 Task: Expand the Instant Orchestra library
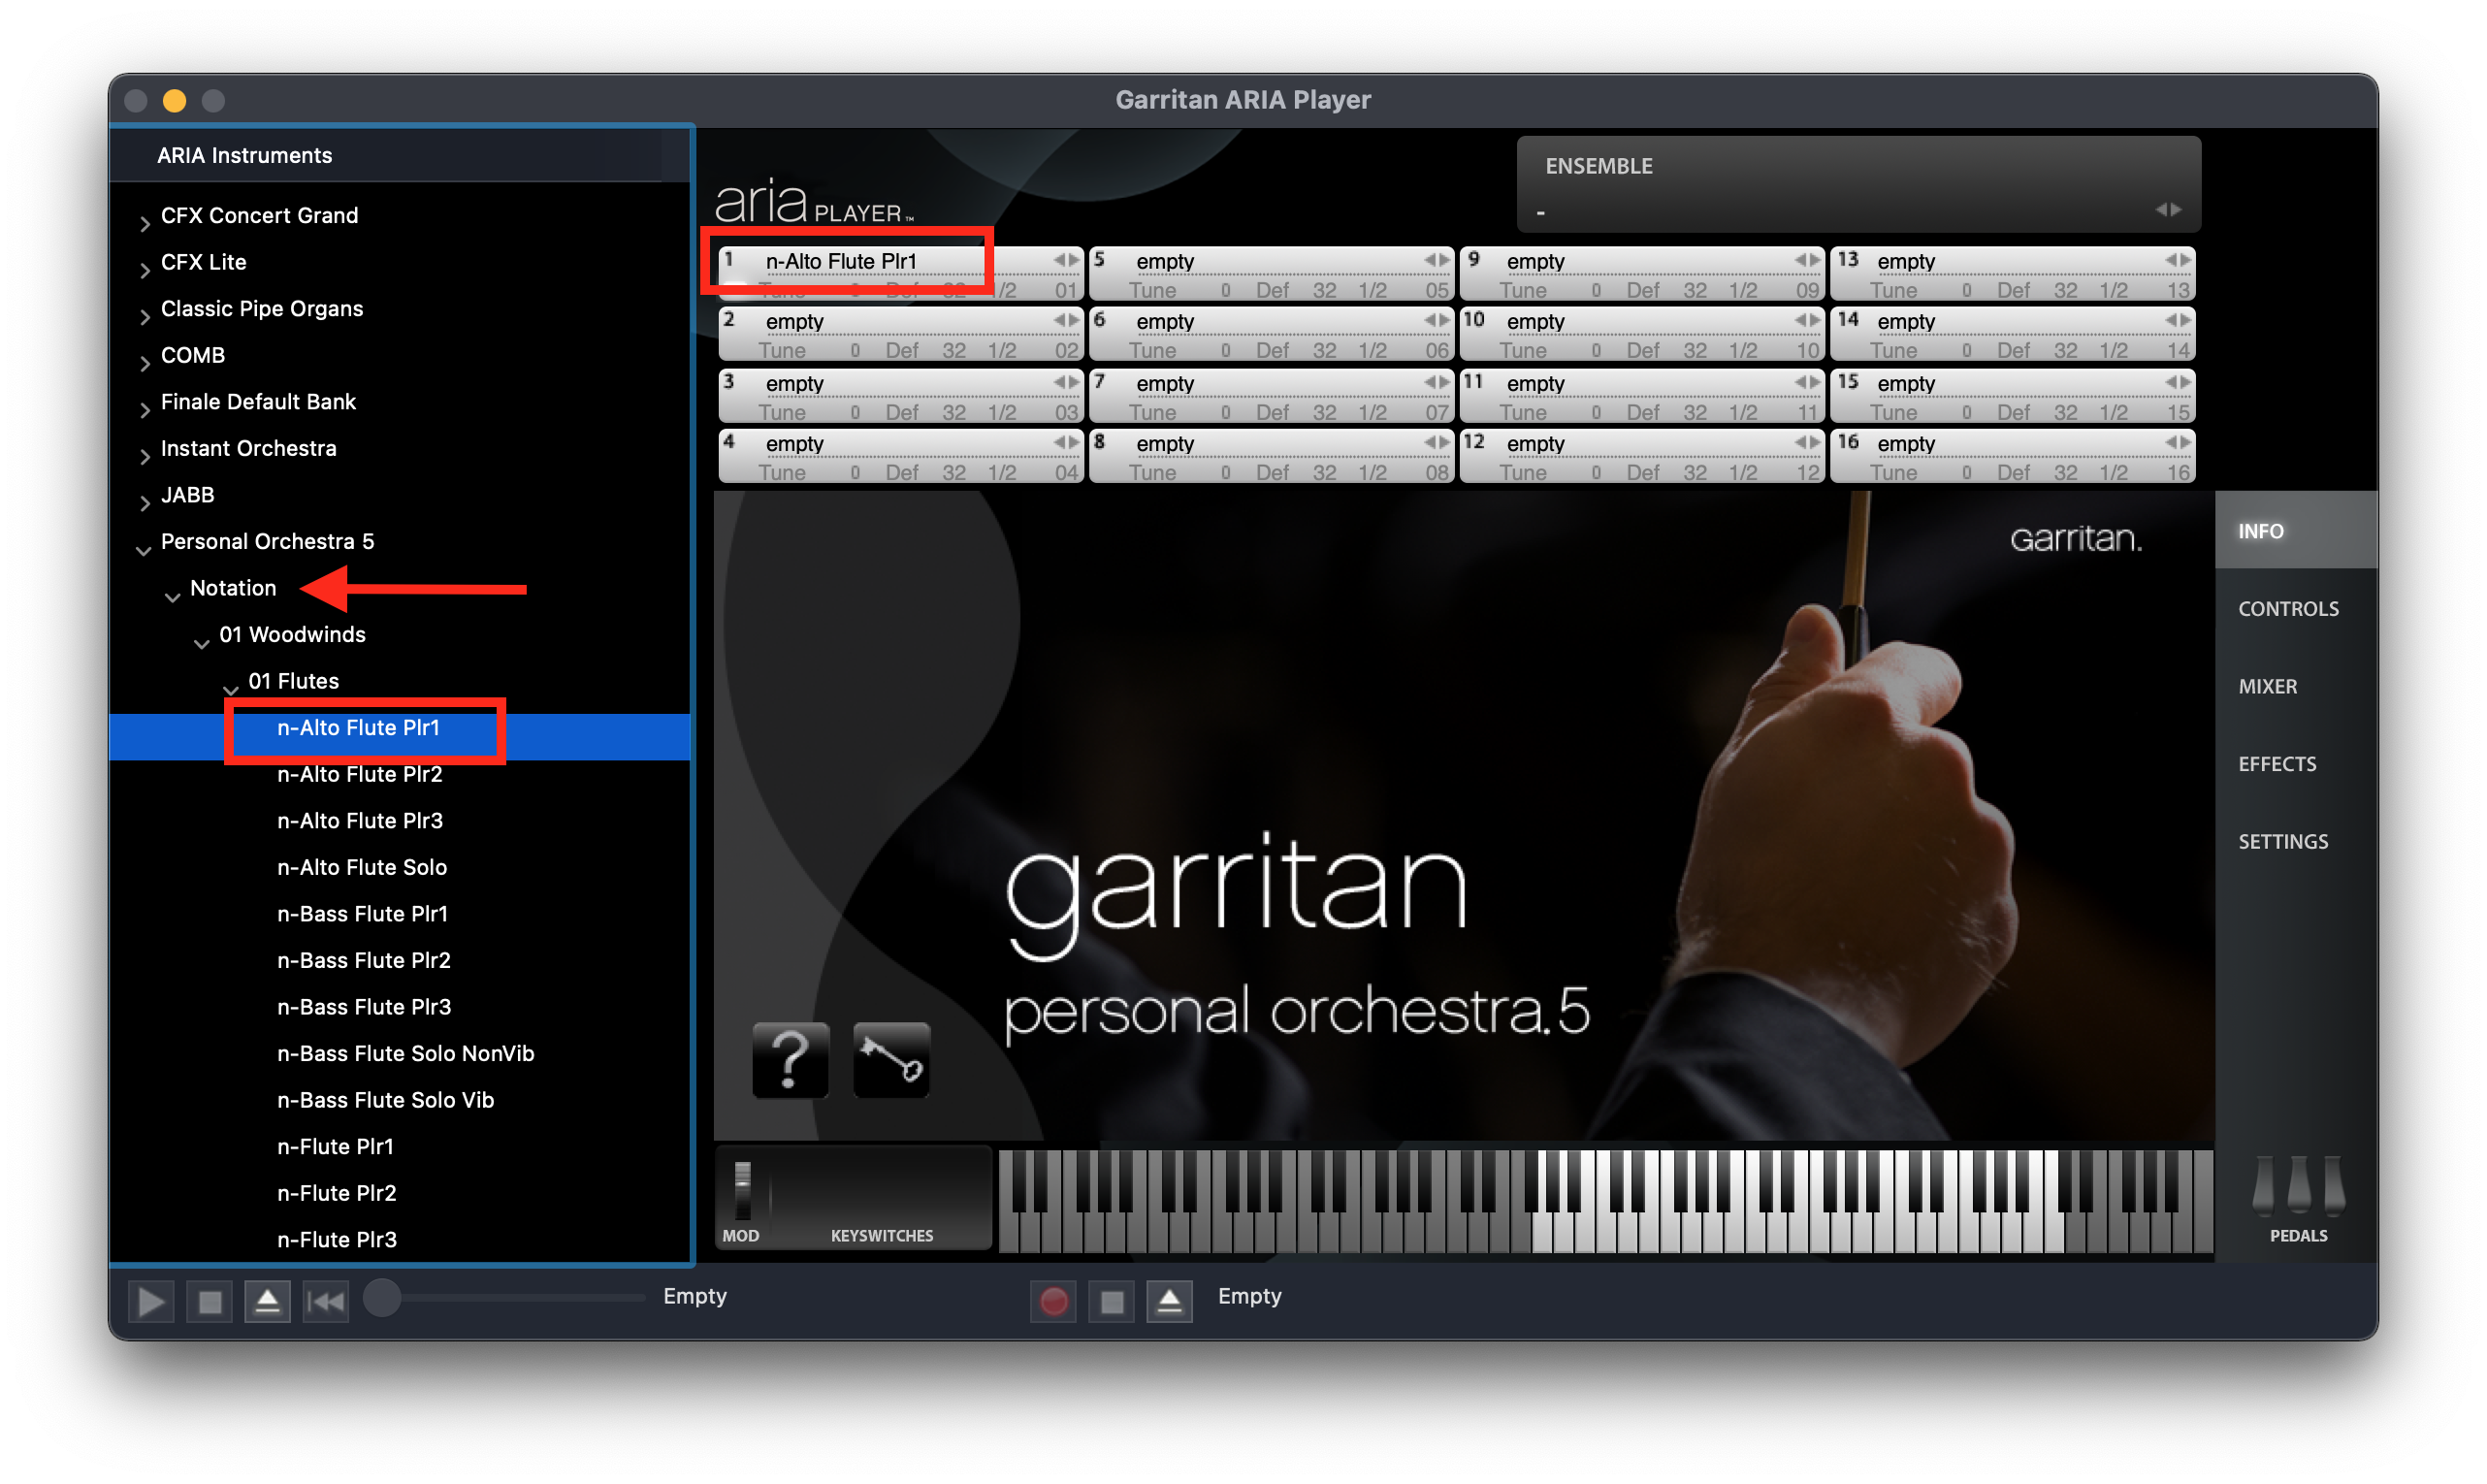pyautogui.click(x=145, y=456)
